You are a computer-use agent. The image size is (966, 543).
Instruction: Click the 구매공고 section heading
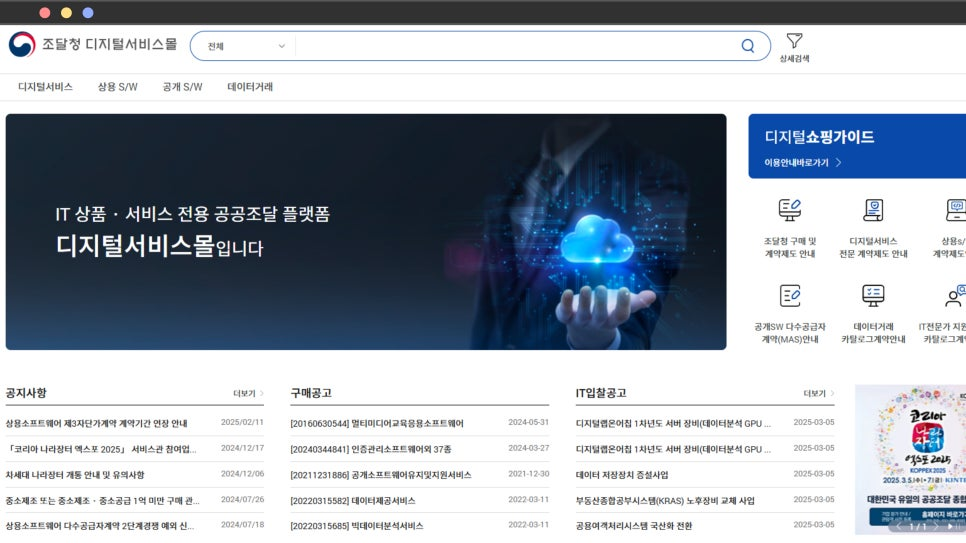(x=311, y=393)
